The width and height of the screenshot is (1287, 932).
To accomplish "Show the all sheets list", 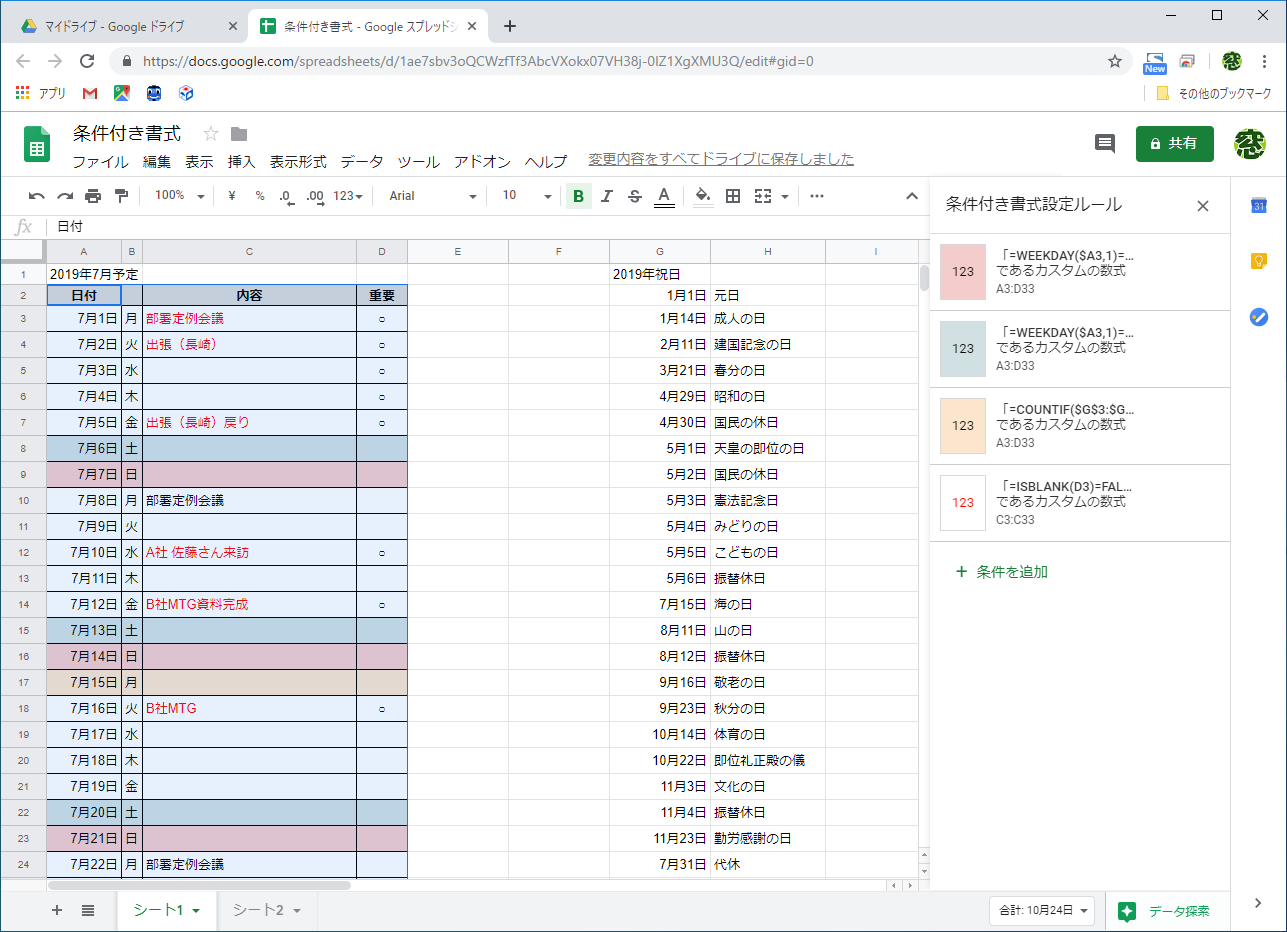I will tap(88, 910).
